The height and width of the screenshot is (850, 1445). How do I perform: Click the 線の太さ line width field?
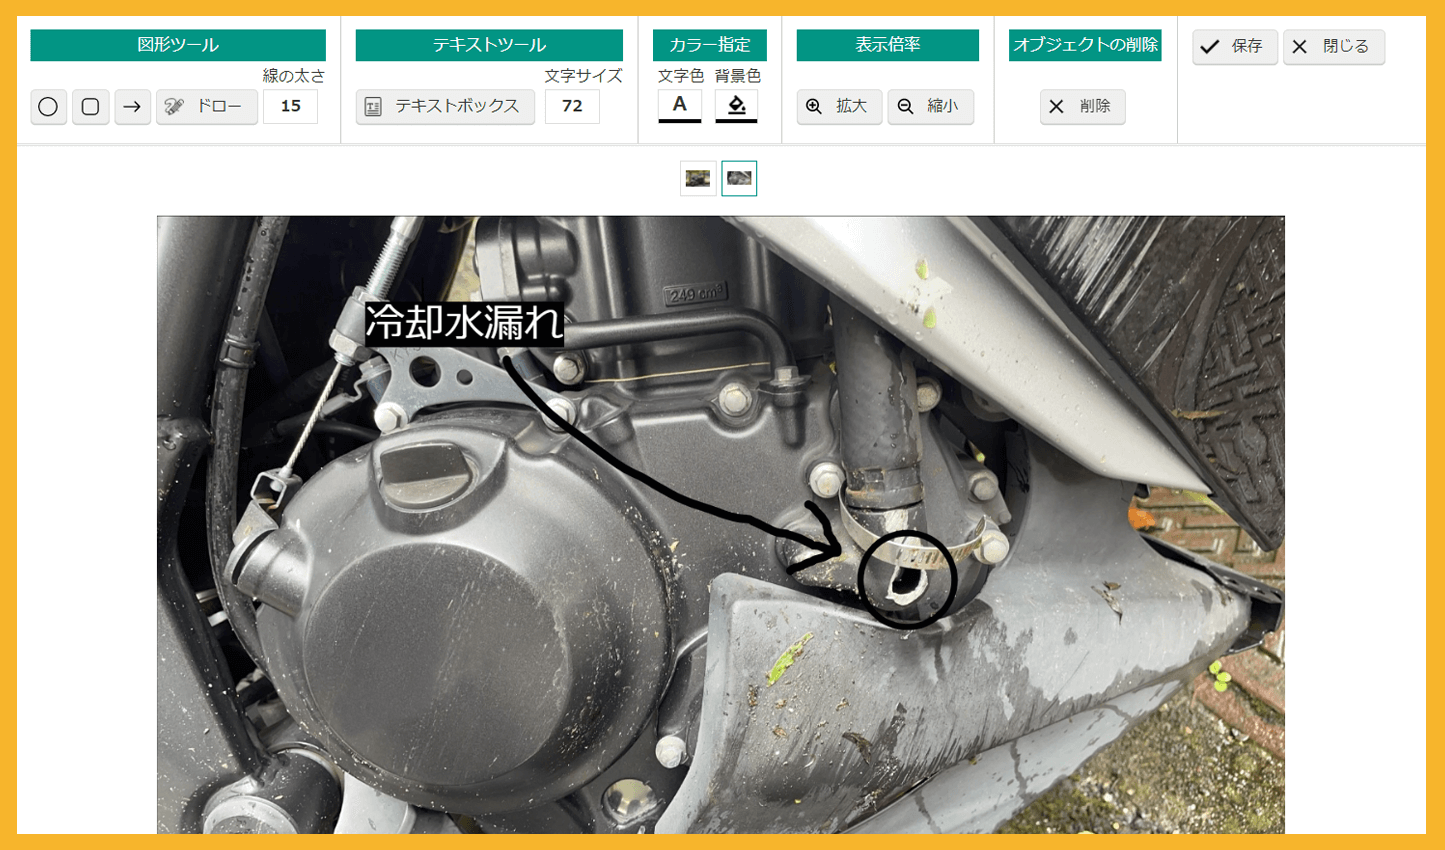[290, 106]
